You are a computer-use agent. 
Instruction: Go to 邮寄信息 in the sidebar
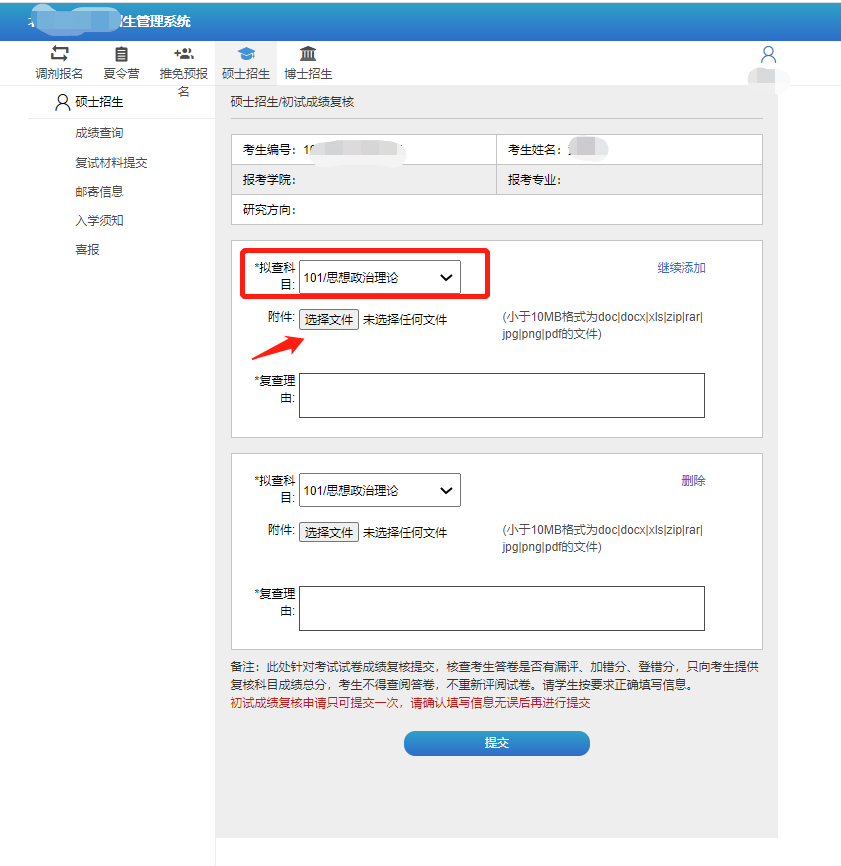point(99,191)
